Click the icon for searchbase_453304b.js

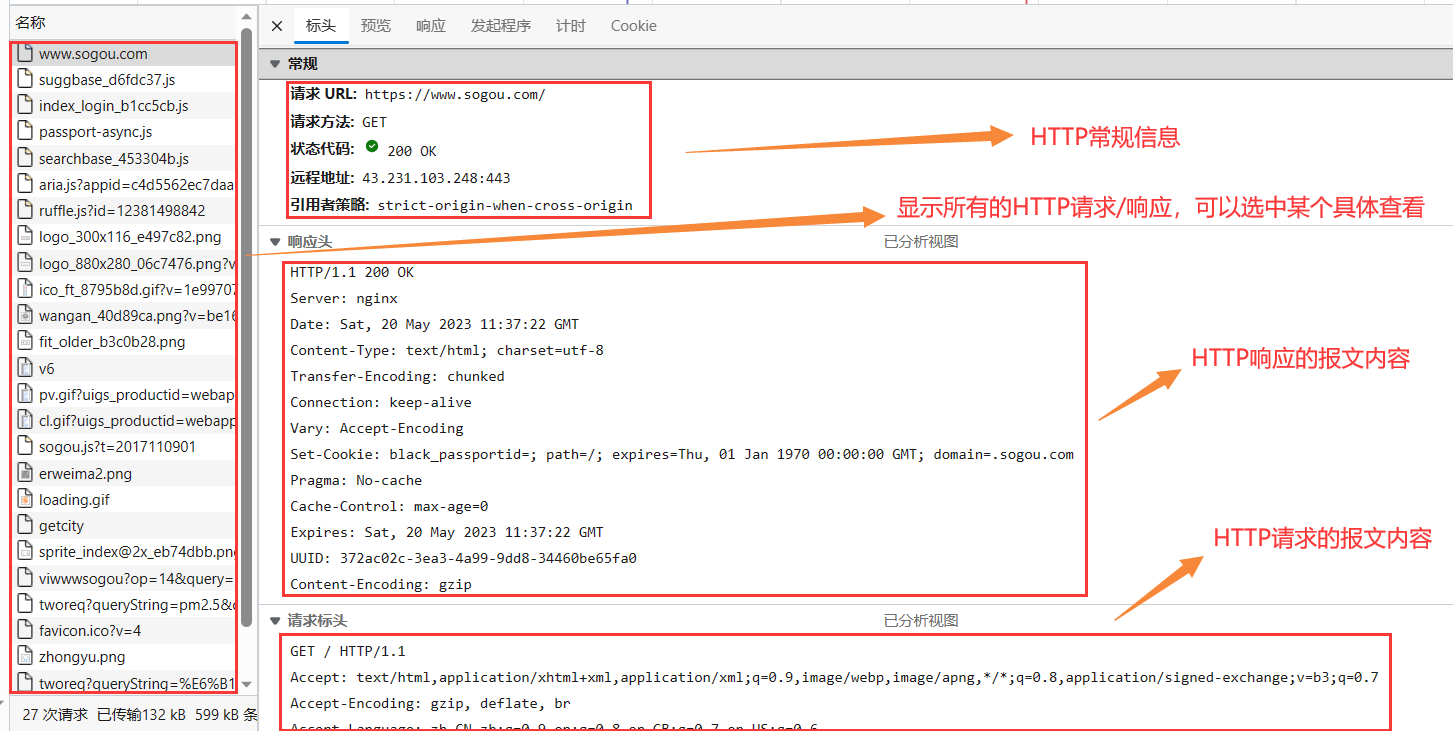click(x=26, y=159)
